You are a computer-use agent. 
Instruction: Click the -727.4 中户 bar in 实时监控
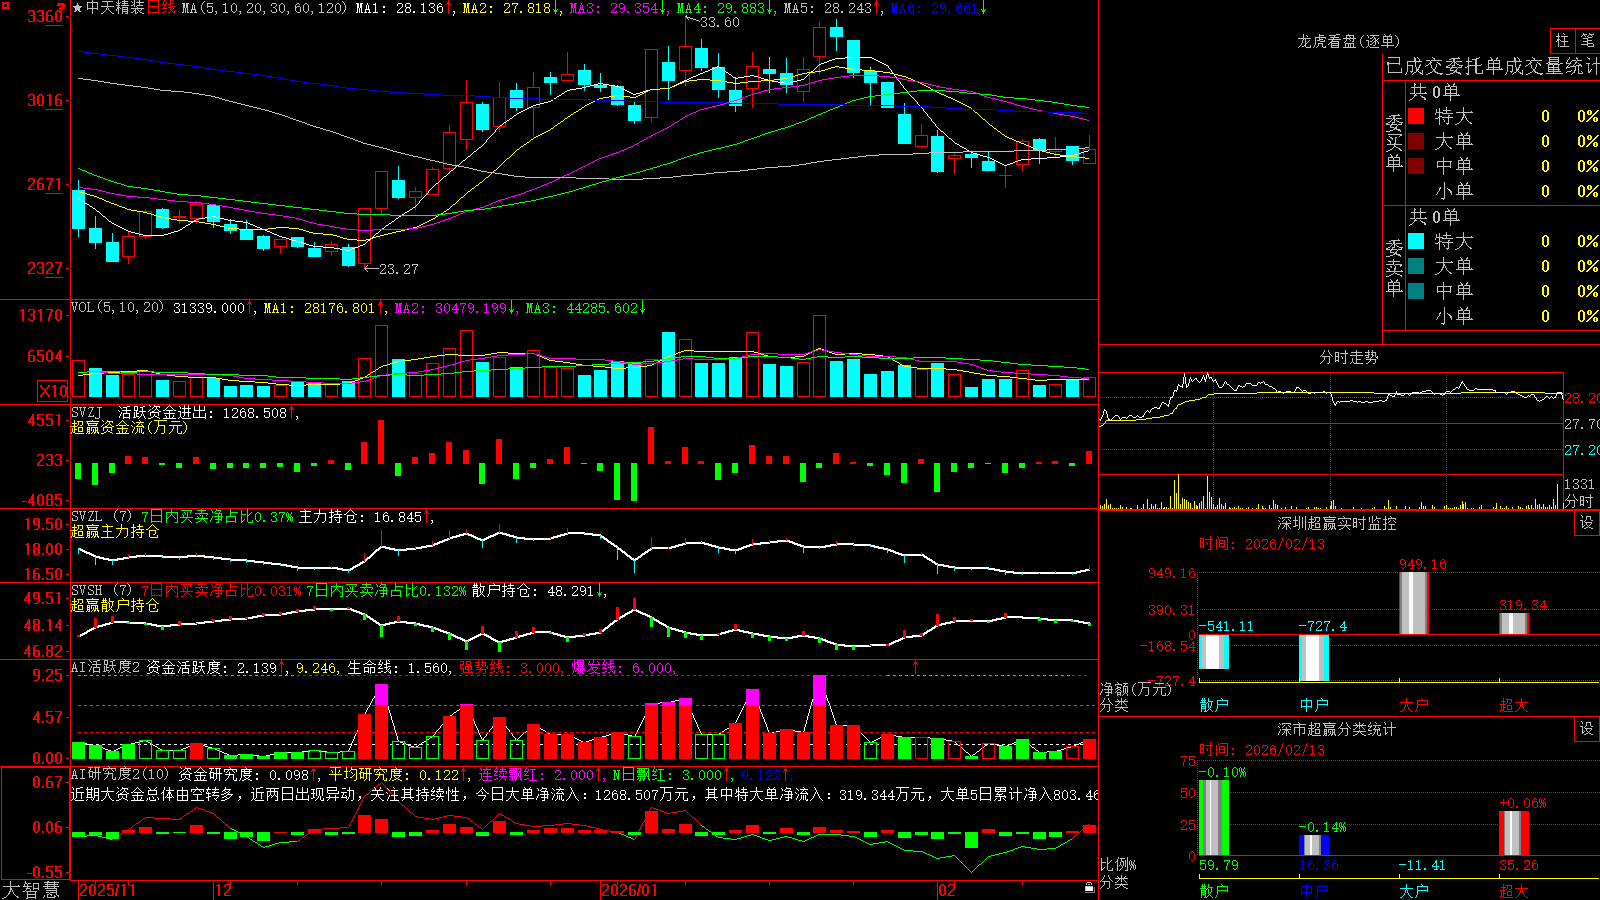pyautogui.click(x=1313, y=658)
